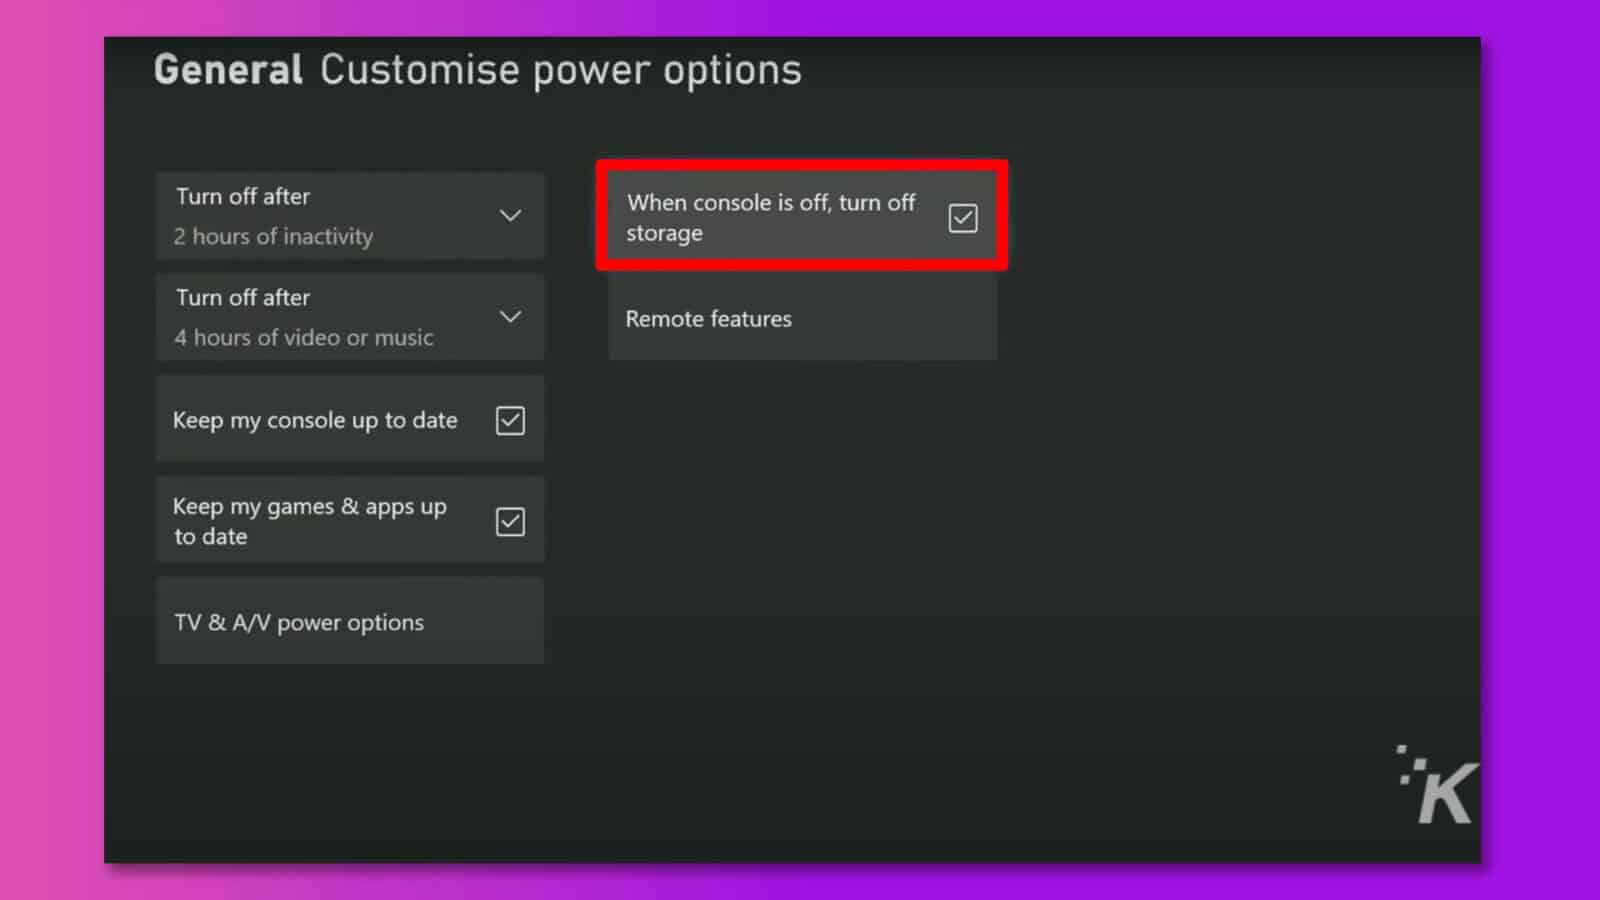The width and height of the screenshot is (1600, 900).
Task: Select the General section header
Action: click(228, 68)
